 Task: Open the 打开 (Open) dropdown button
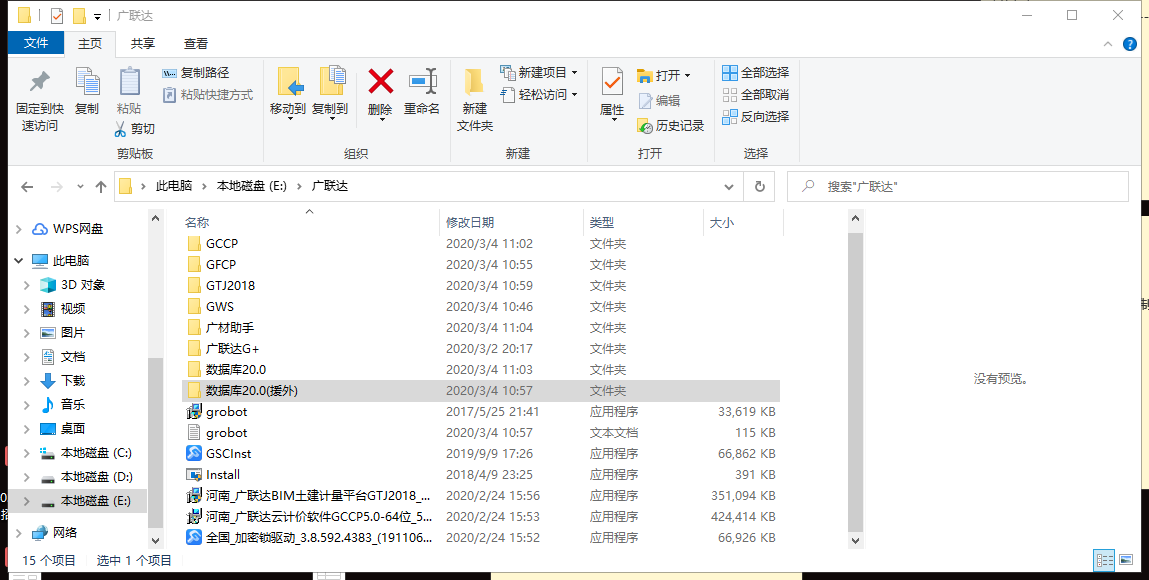pos(664,75)
